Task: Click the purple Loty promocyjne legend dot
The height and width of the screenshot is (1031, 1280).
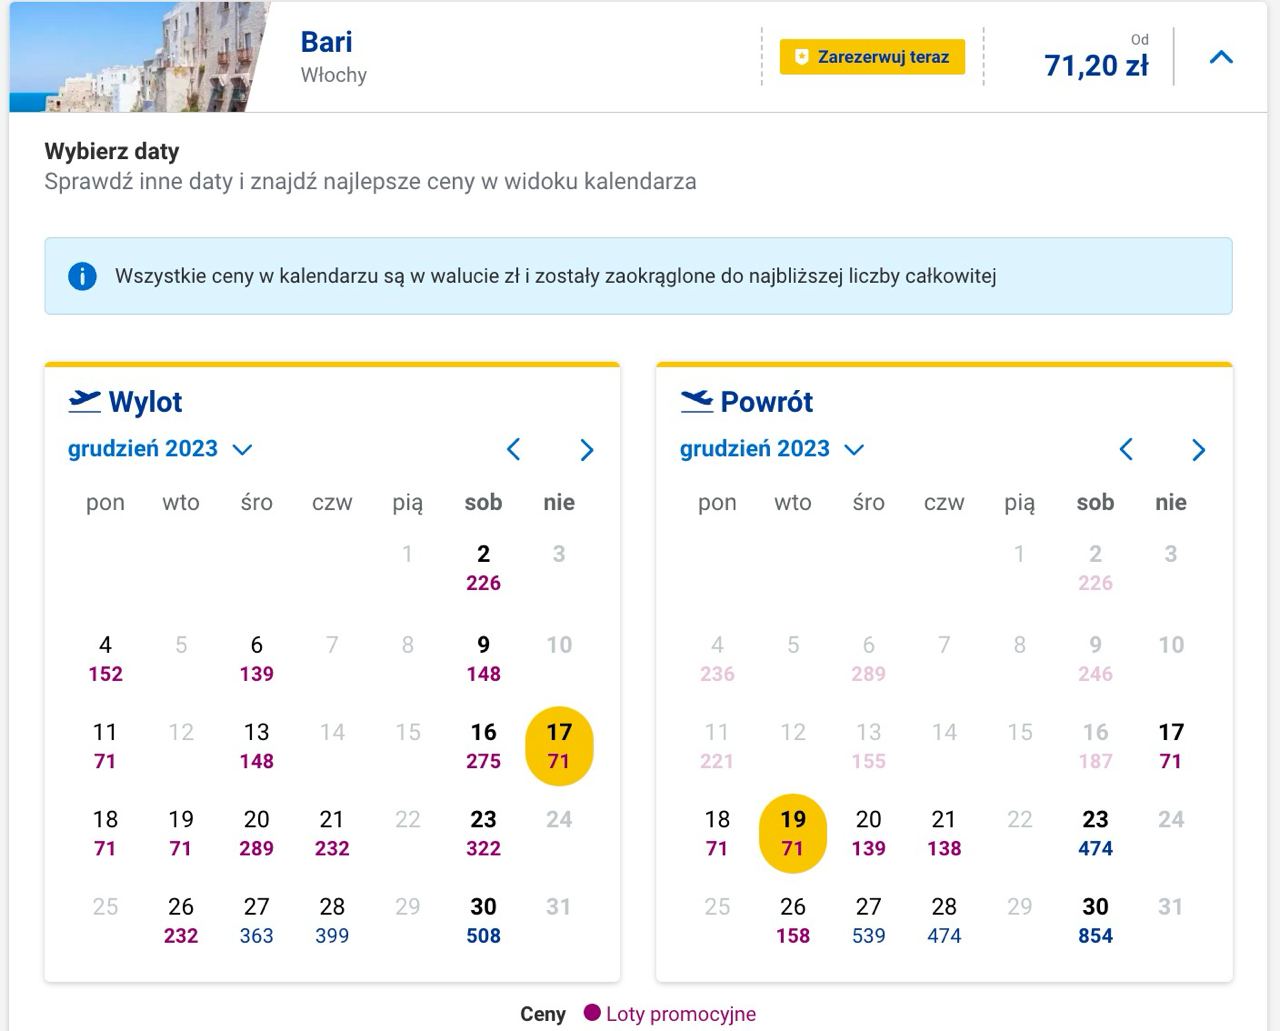Action: (x=592, y=1013)
